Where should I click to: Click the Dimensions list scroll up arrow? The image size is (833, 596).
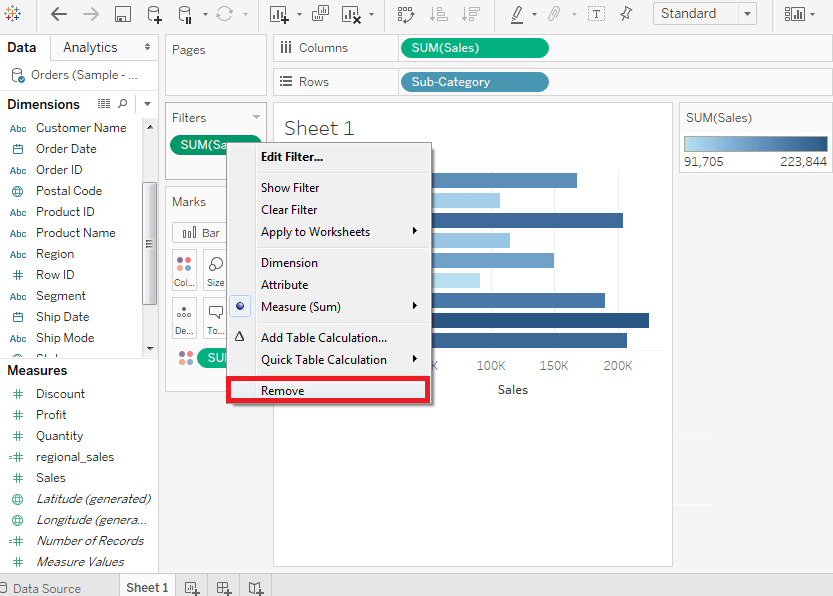pyautogui.click(x=150, y=127)
